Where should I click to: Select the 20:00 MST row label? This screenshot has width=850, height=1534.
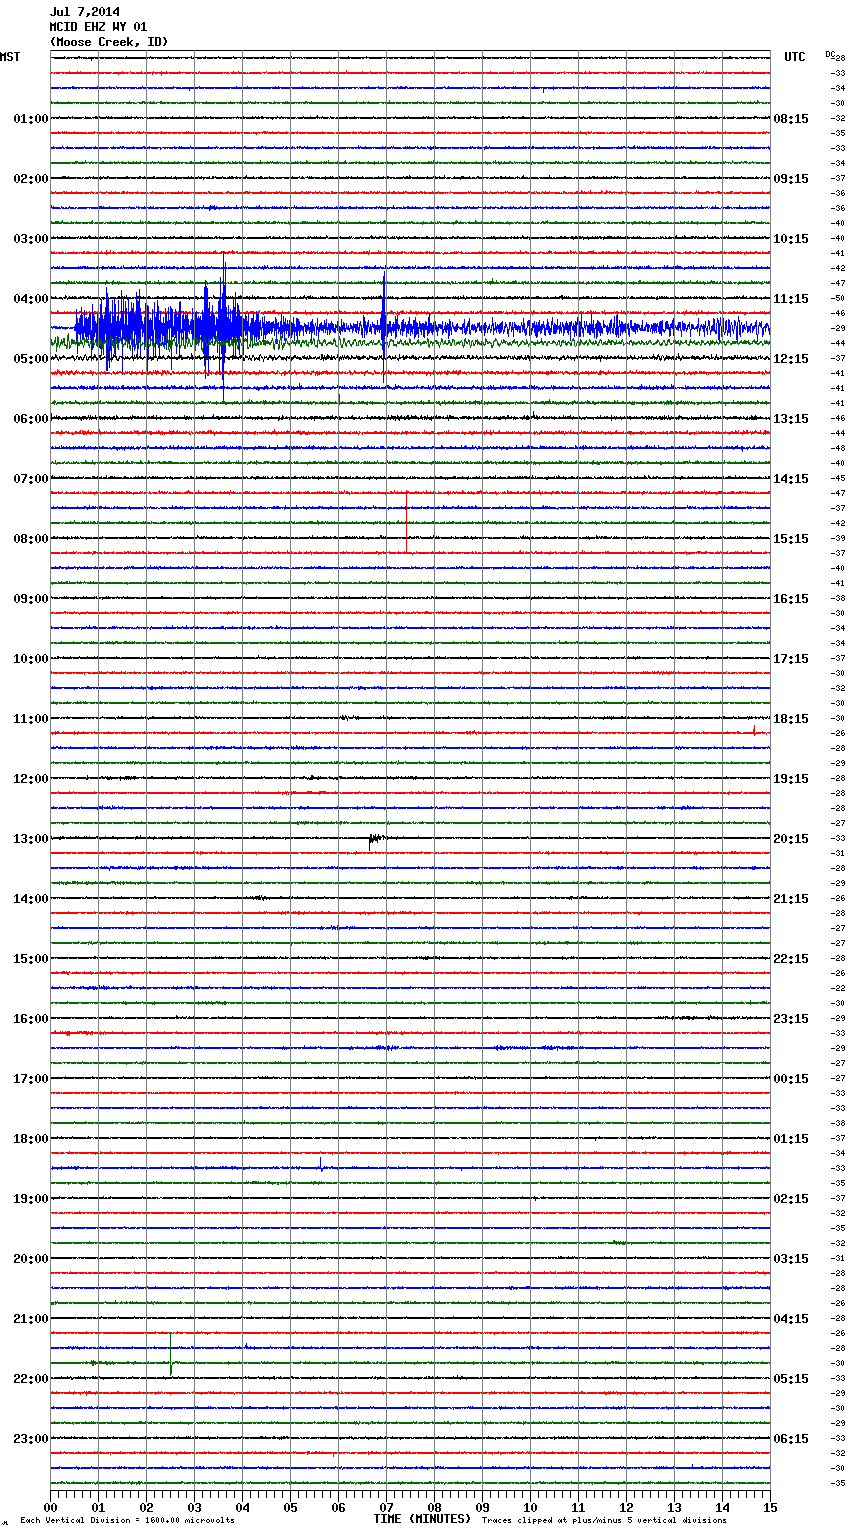[x=31, y=1259]
